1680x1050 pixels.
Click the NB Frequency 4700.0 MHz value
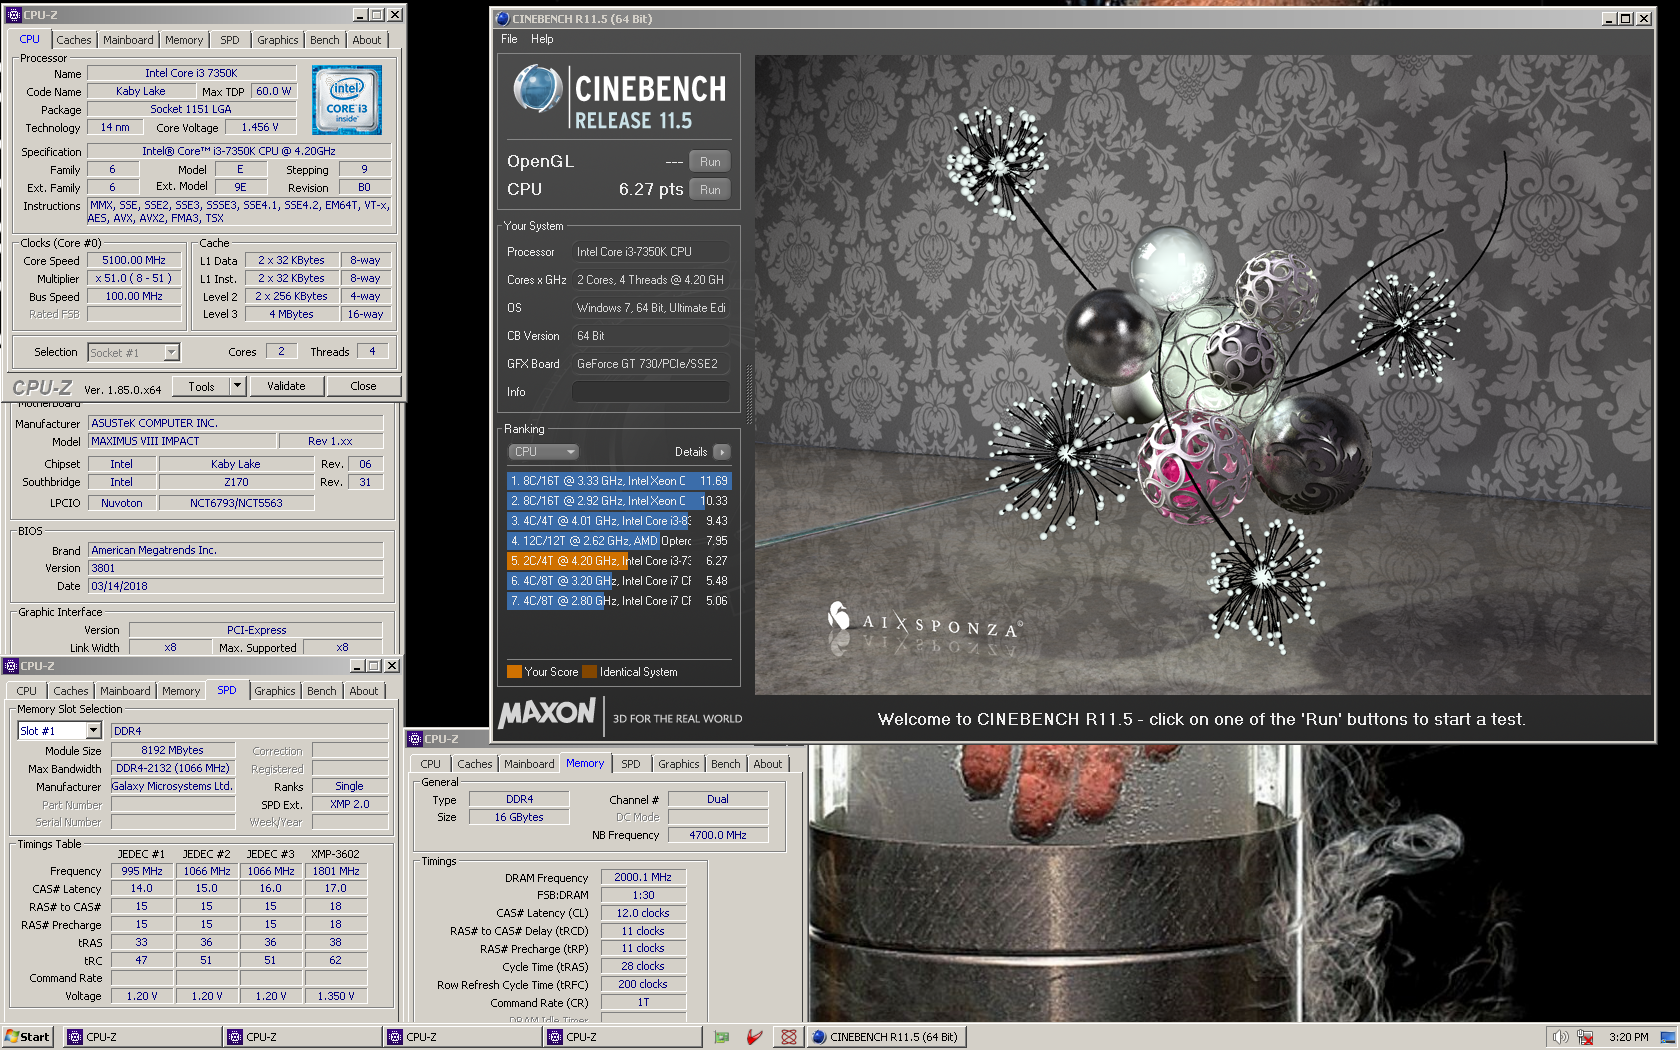(x=718, y=835)
